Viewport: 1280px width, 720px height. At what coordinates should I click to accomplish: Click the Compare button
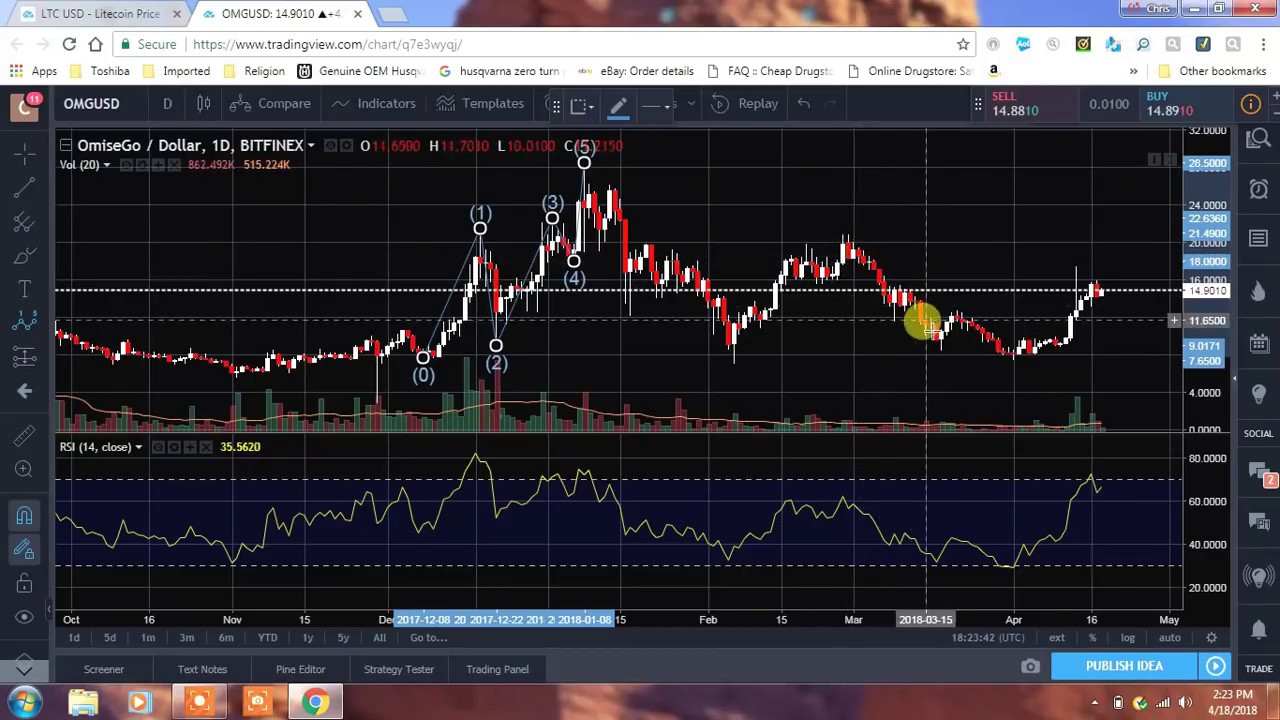click(x=270, y=103)
